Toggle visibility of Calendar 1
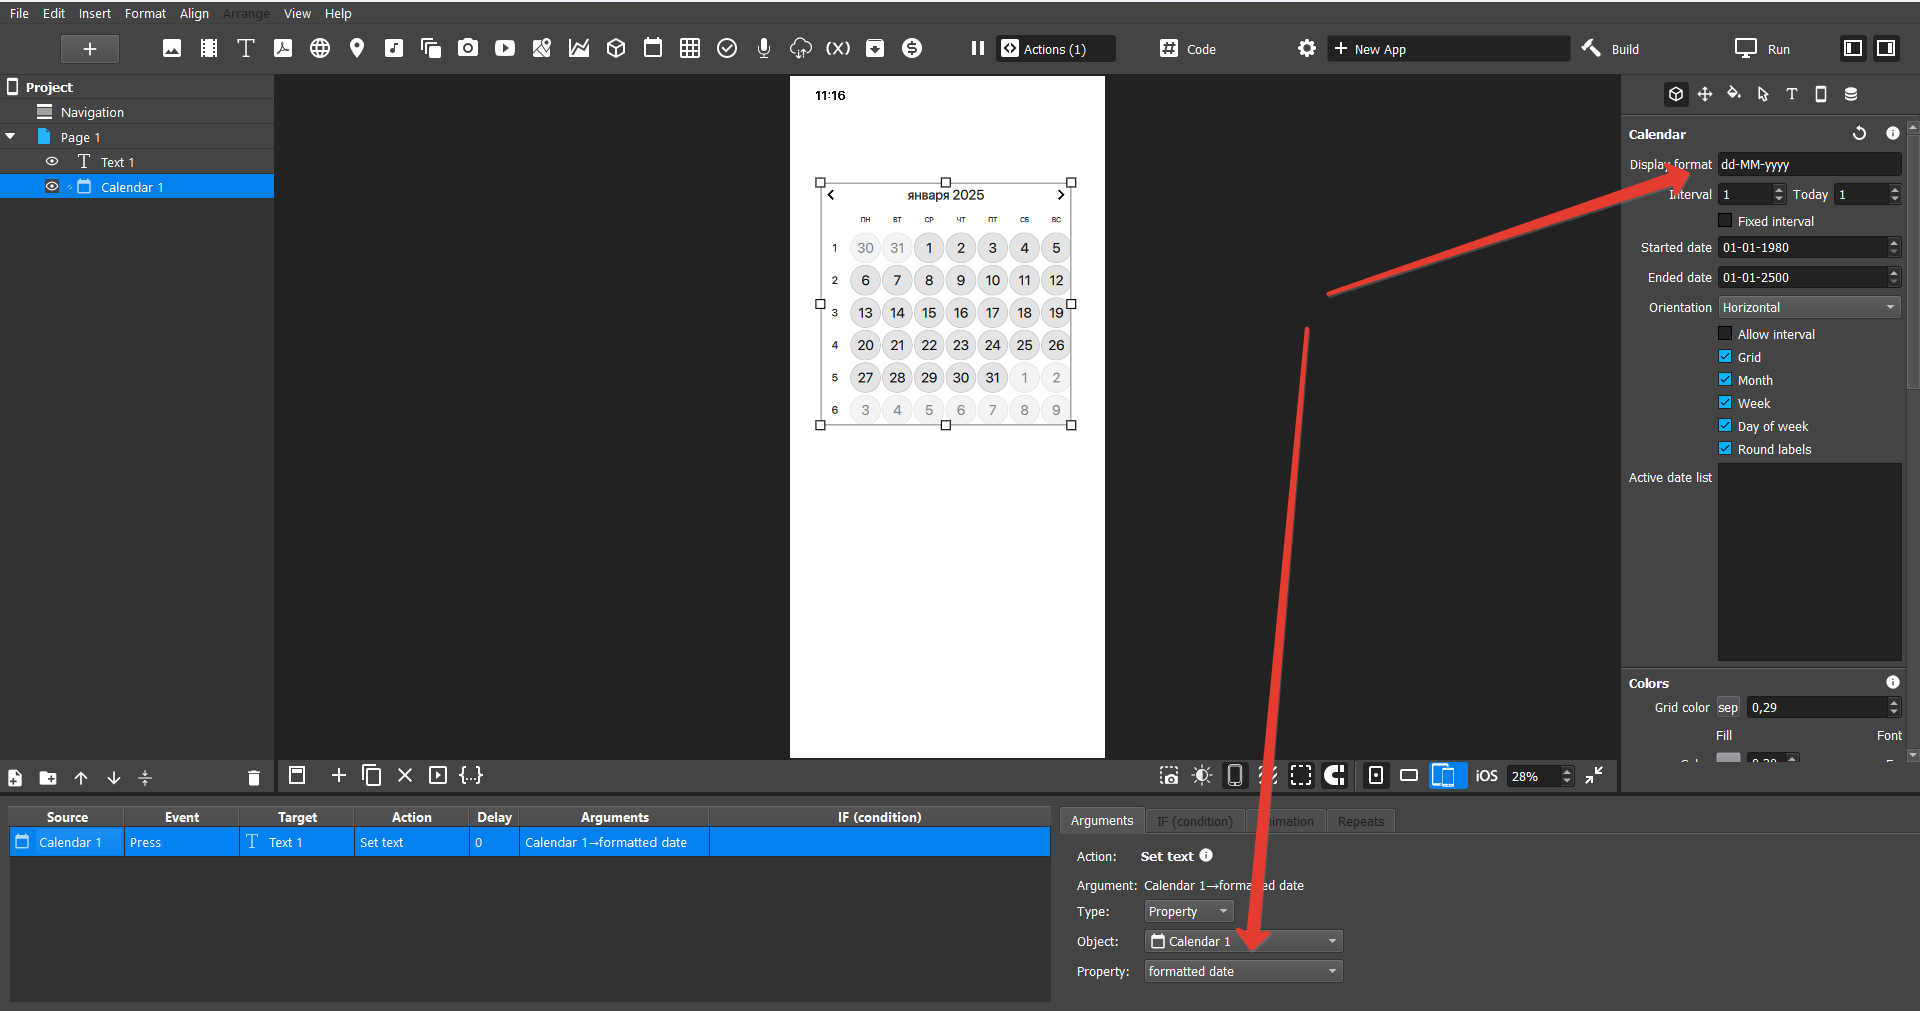 52,186
